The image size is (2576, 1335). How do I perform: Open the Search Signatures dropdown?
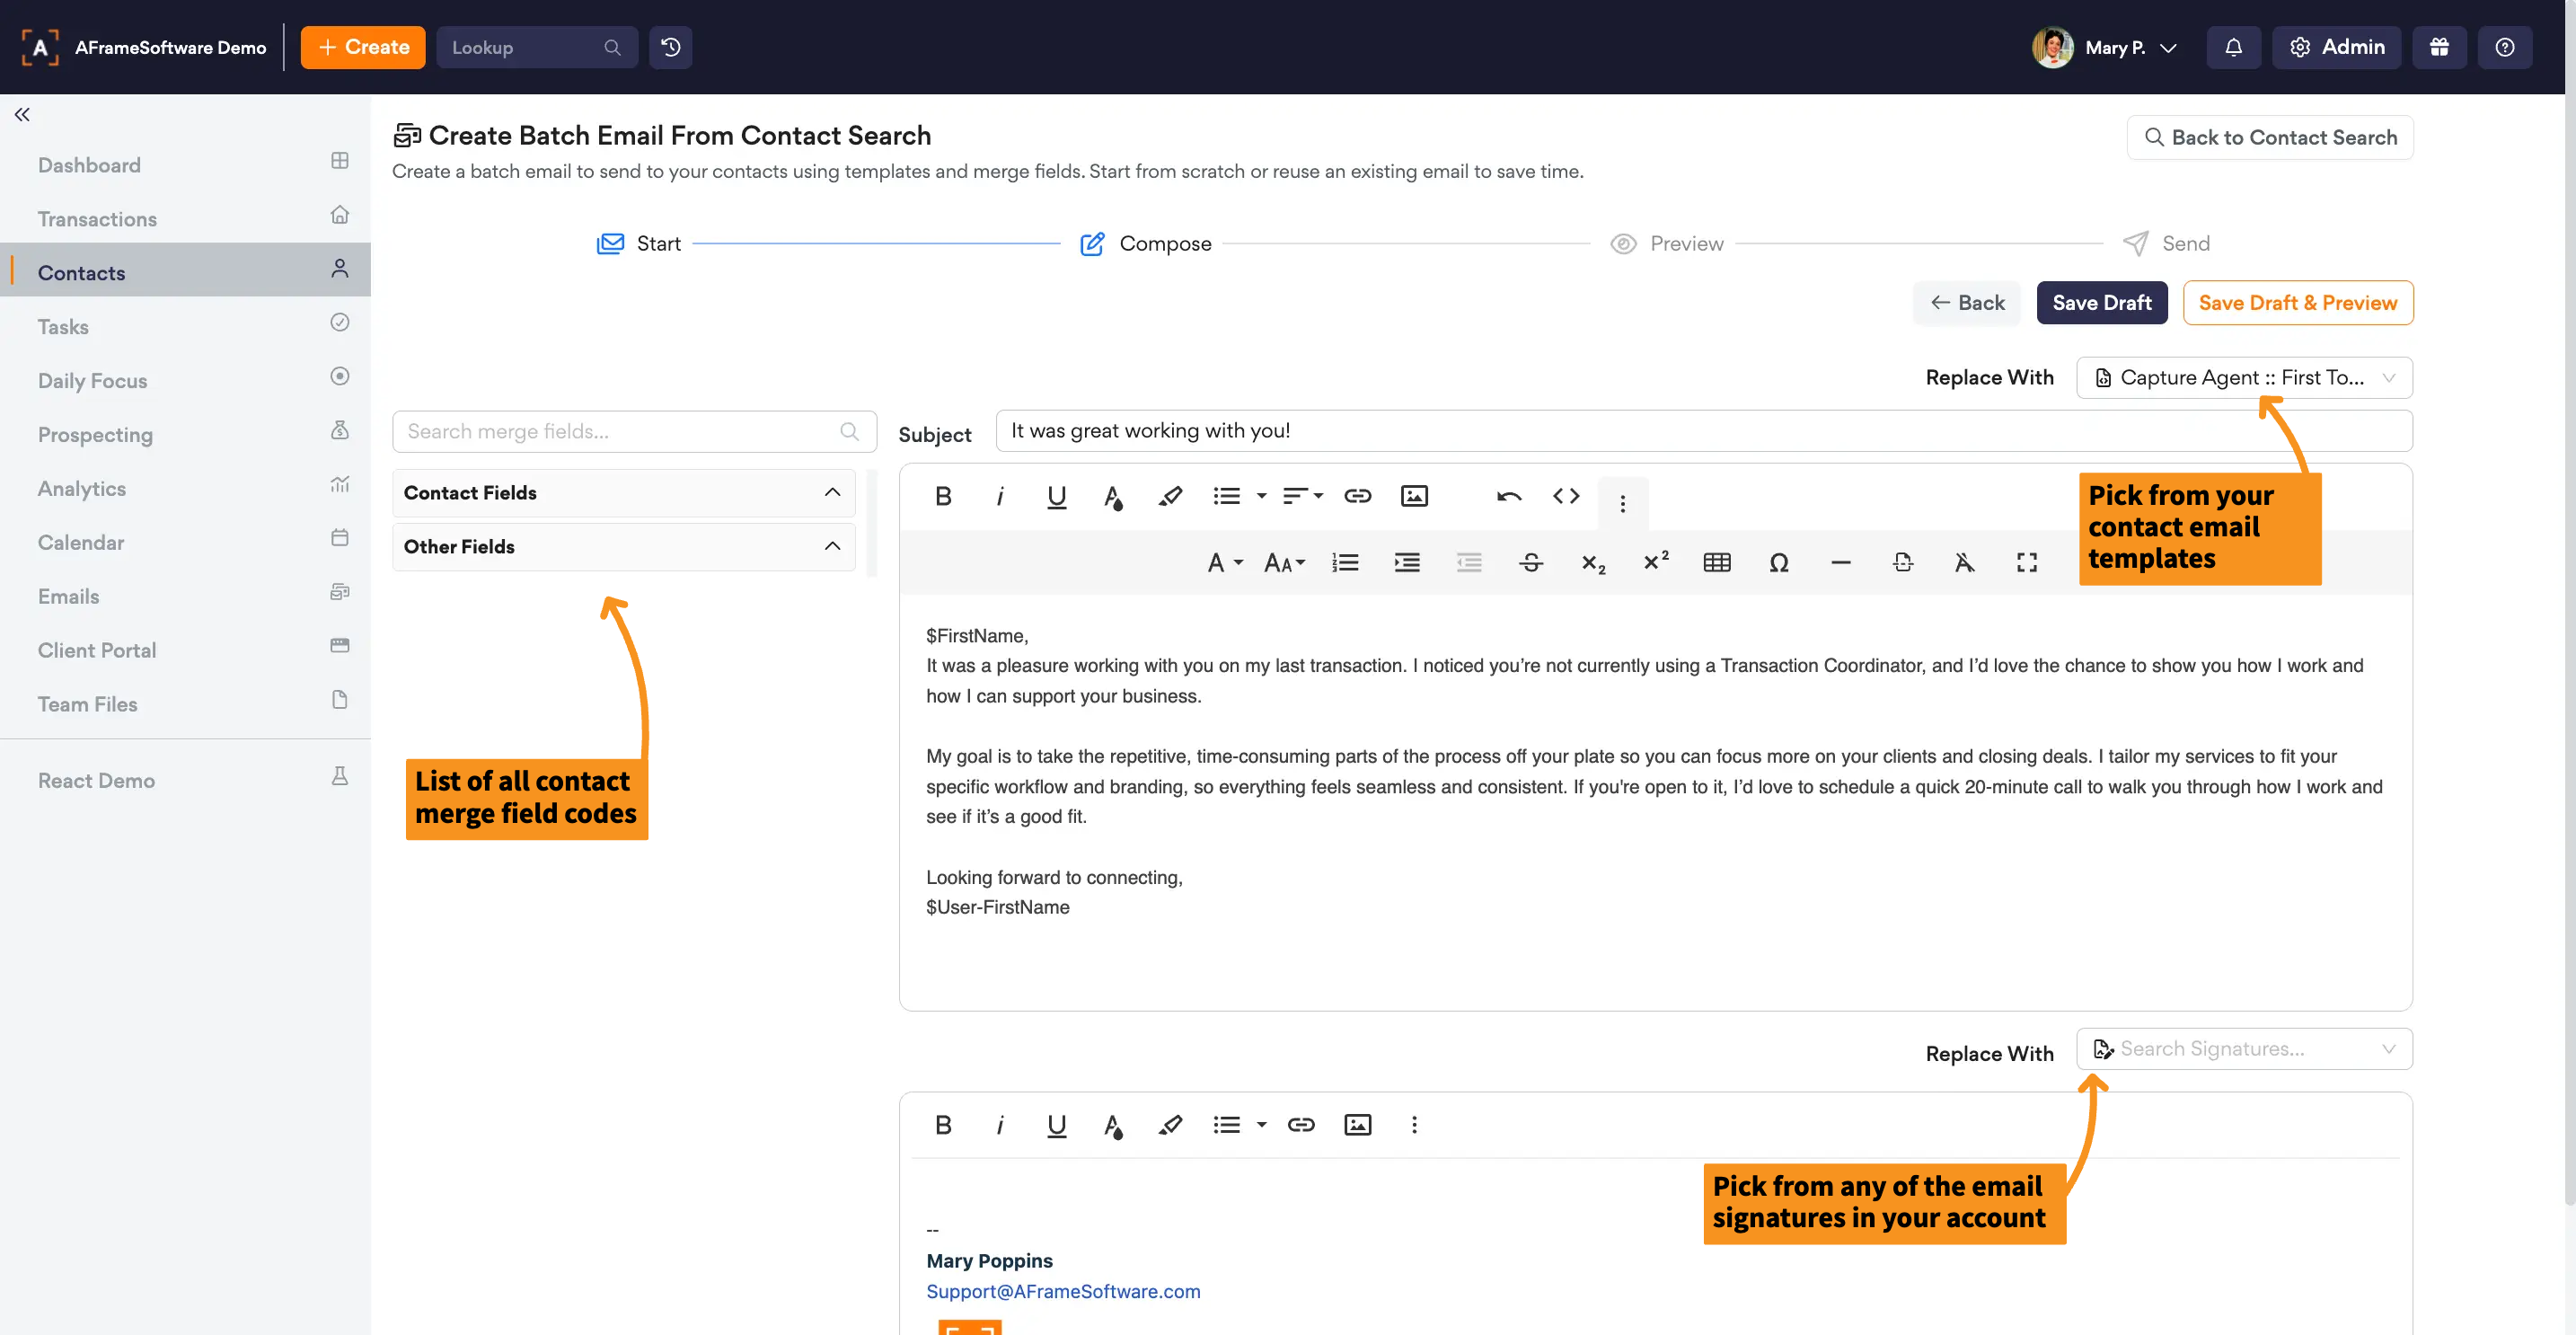[2244, 1049]
